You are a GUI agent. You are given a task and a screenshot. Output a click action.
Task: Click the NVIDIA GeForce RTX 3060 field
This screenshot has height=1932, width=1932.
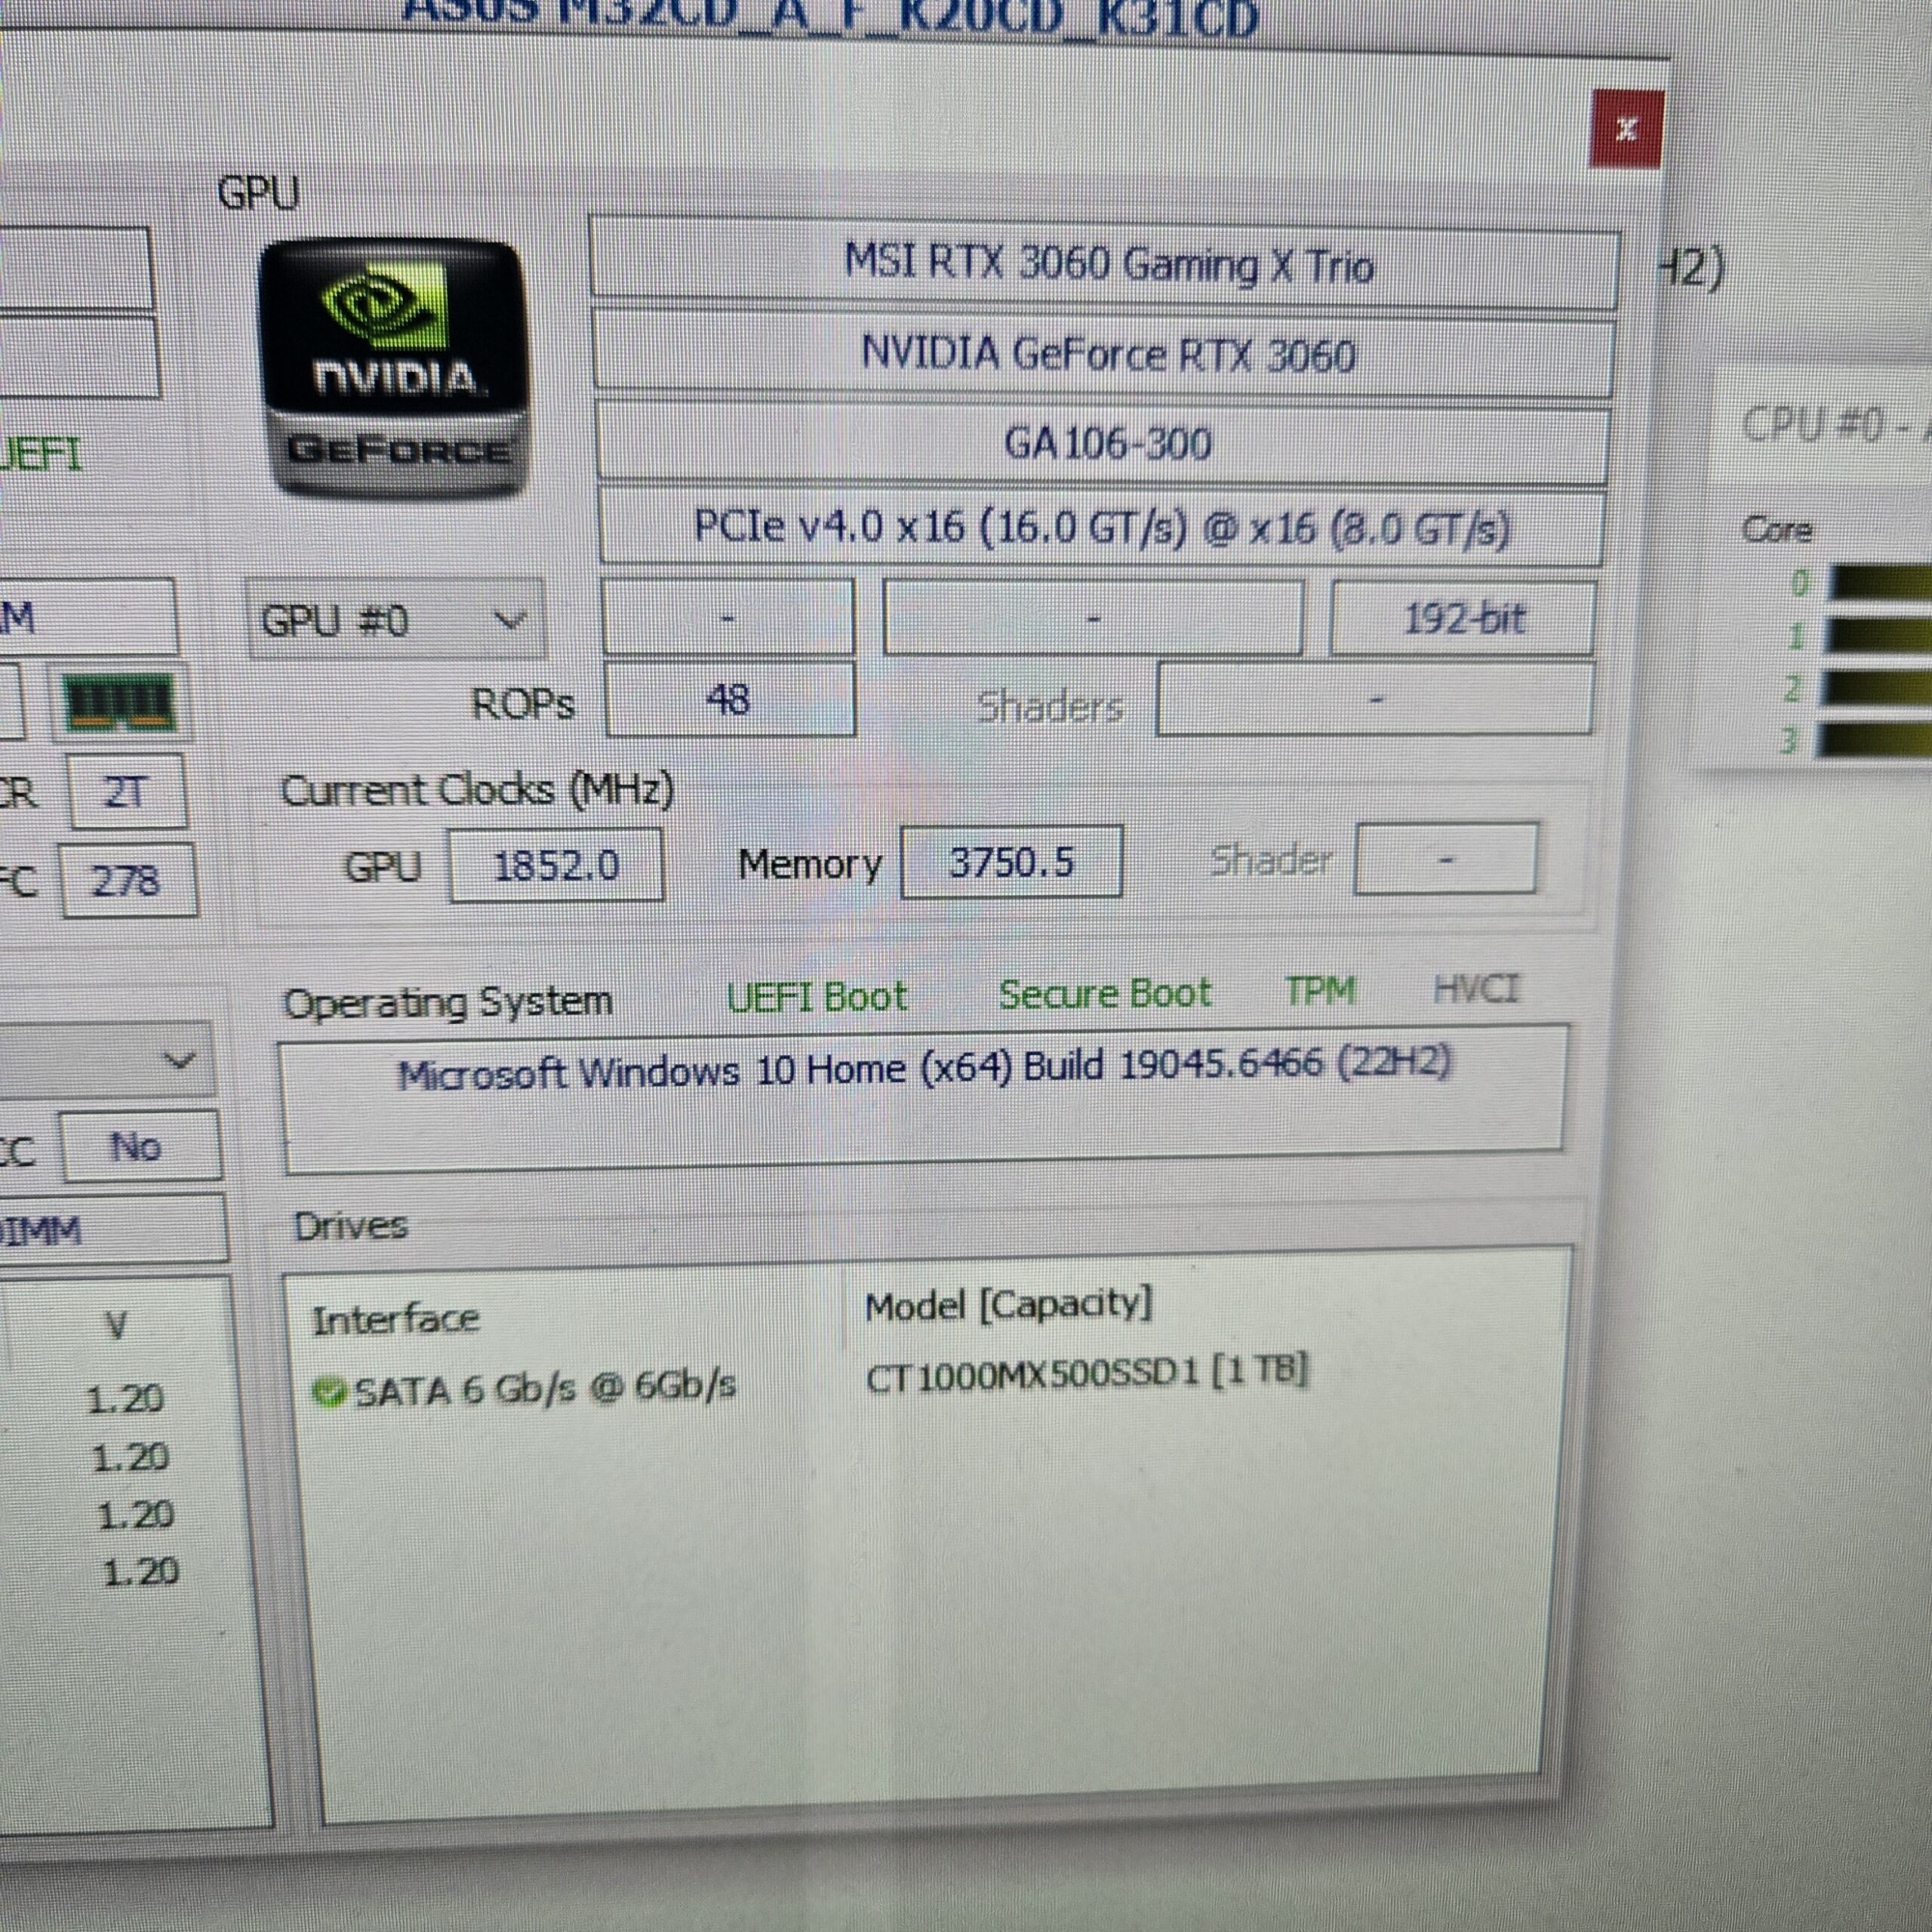(x=1104, y=354)
